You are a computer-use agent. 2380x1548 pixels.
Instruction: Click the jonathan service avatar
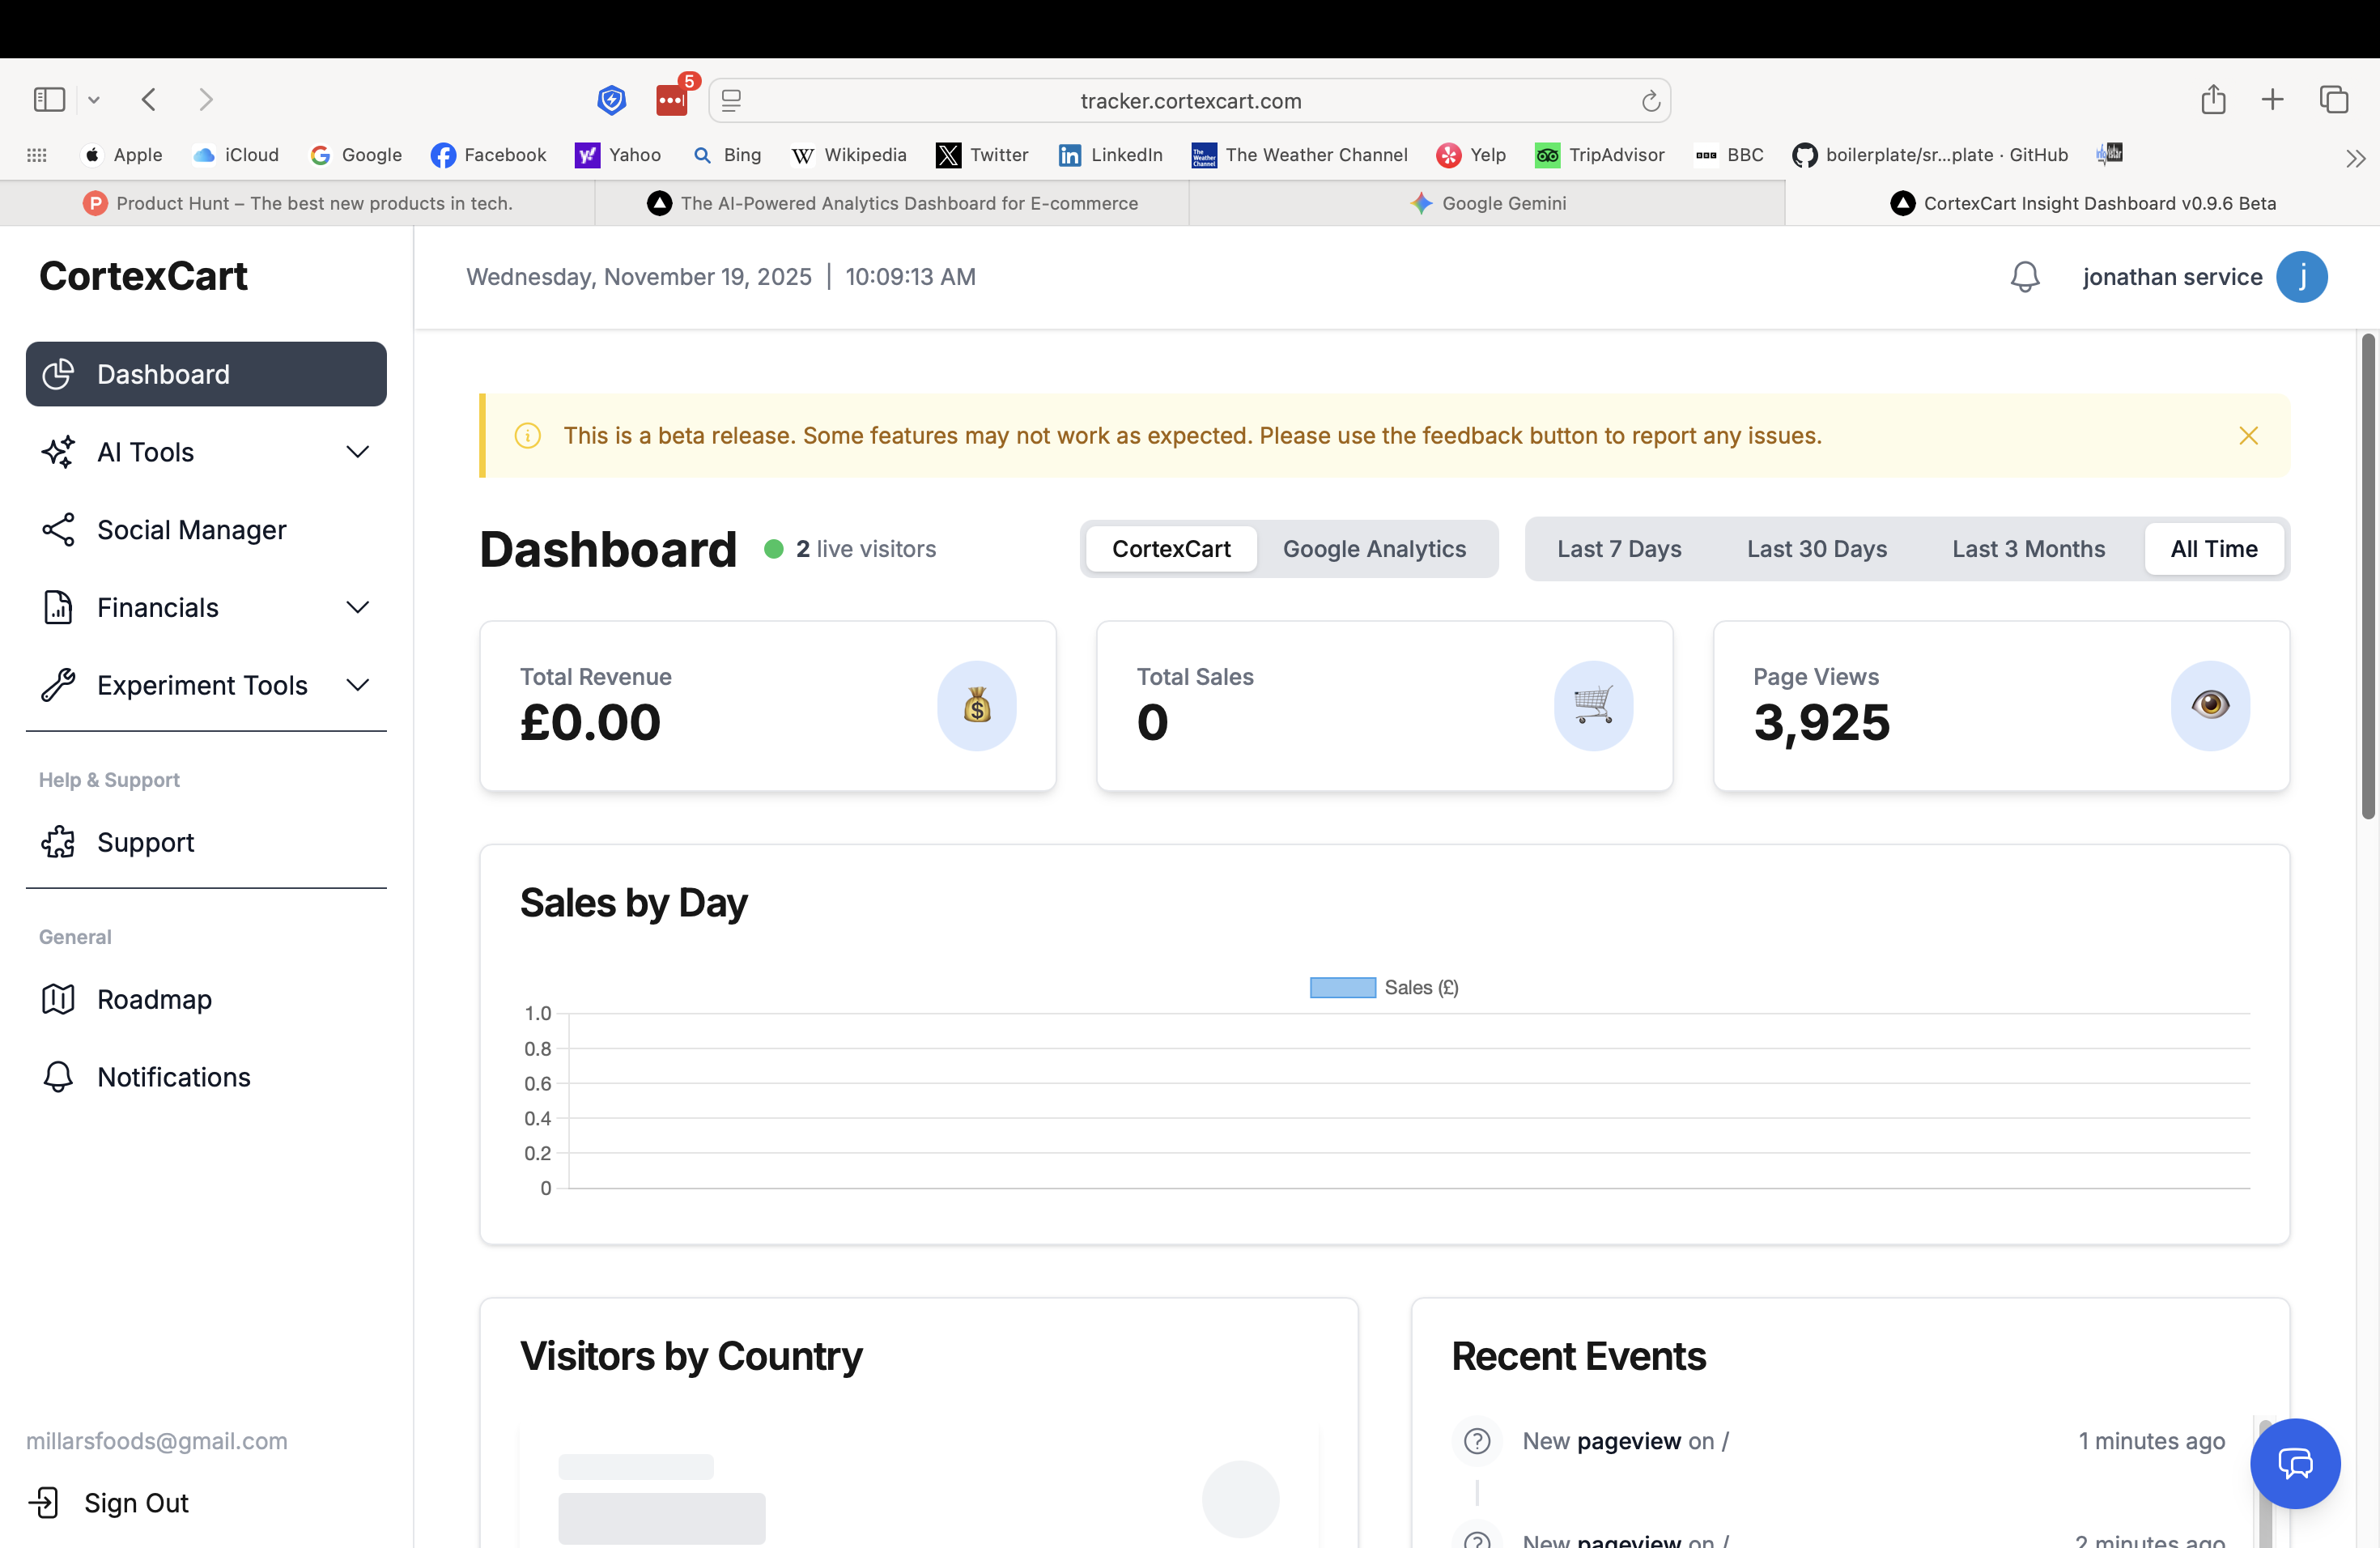[x=2304, y=277]
